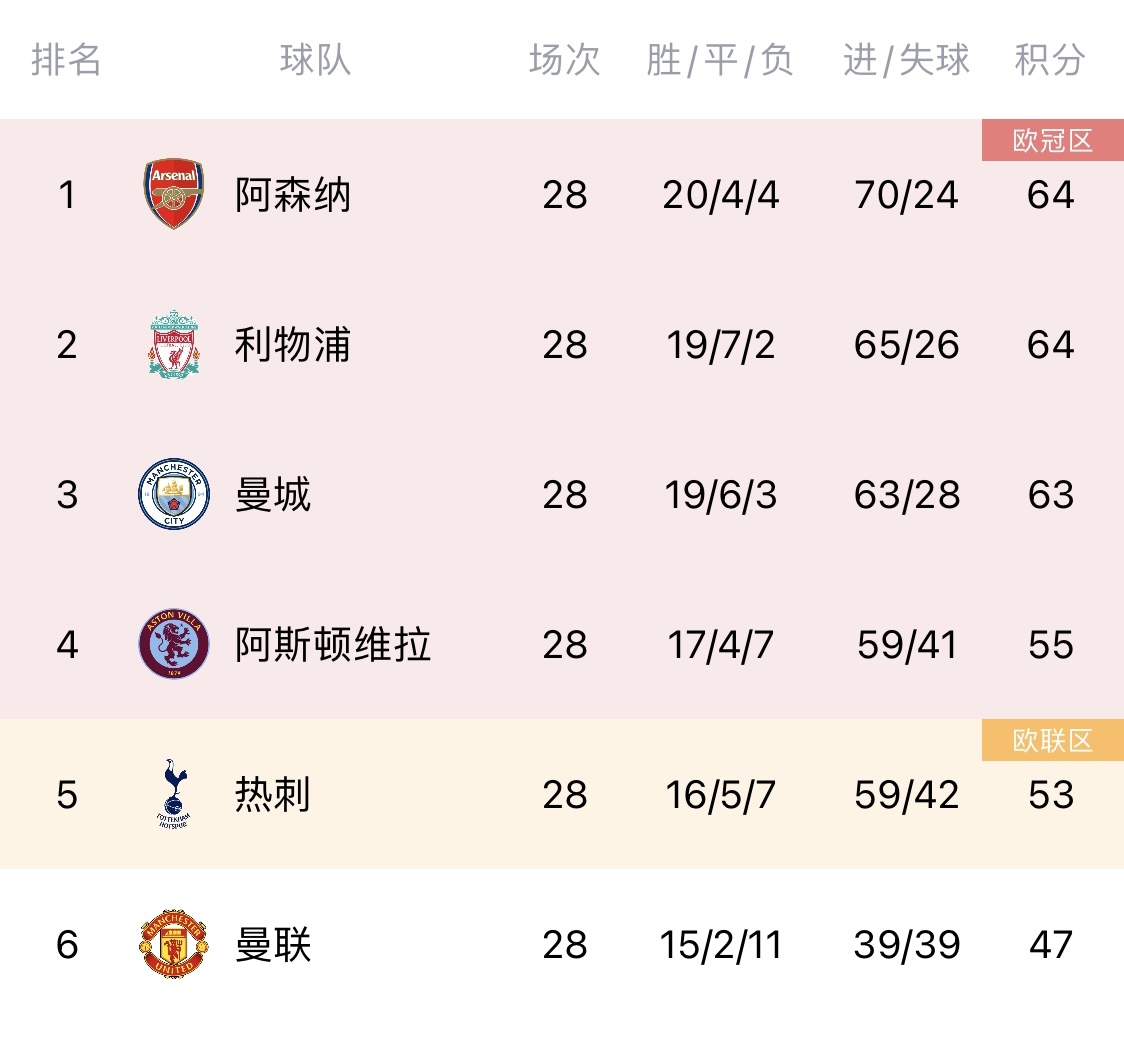
Task: Select the 曼城 team name
Action: (273, 494)
